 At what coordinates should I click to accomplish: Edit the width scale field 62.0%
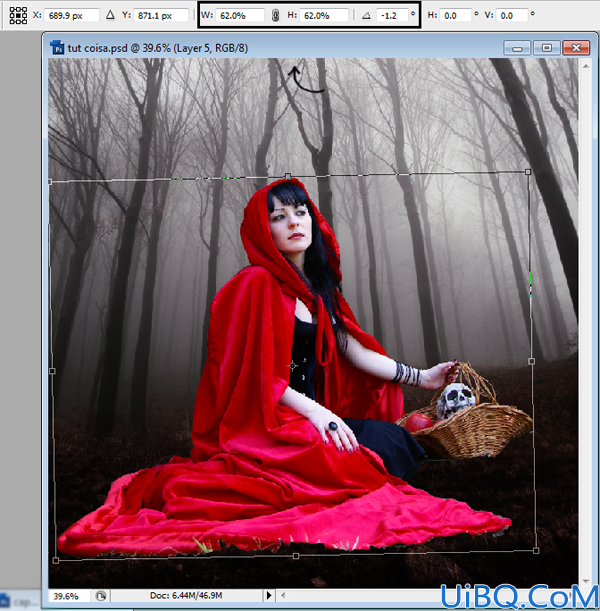click(239, 16)
